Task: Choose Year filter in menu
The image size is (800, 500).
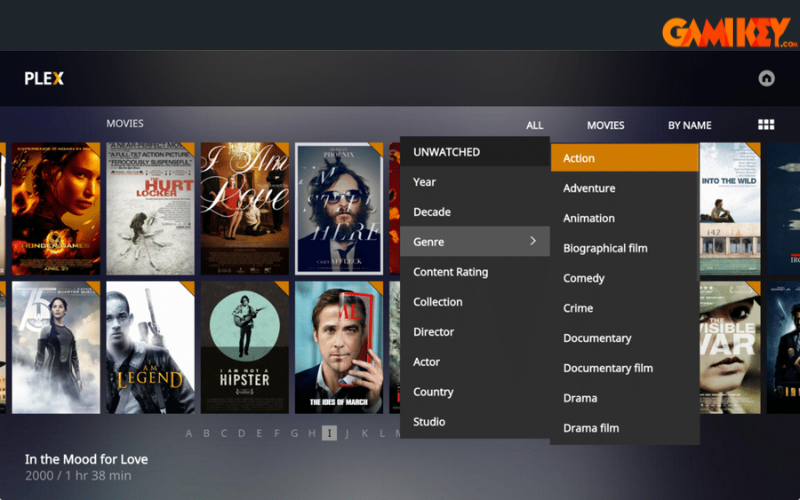Action: click(x=475, y=182)
